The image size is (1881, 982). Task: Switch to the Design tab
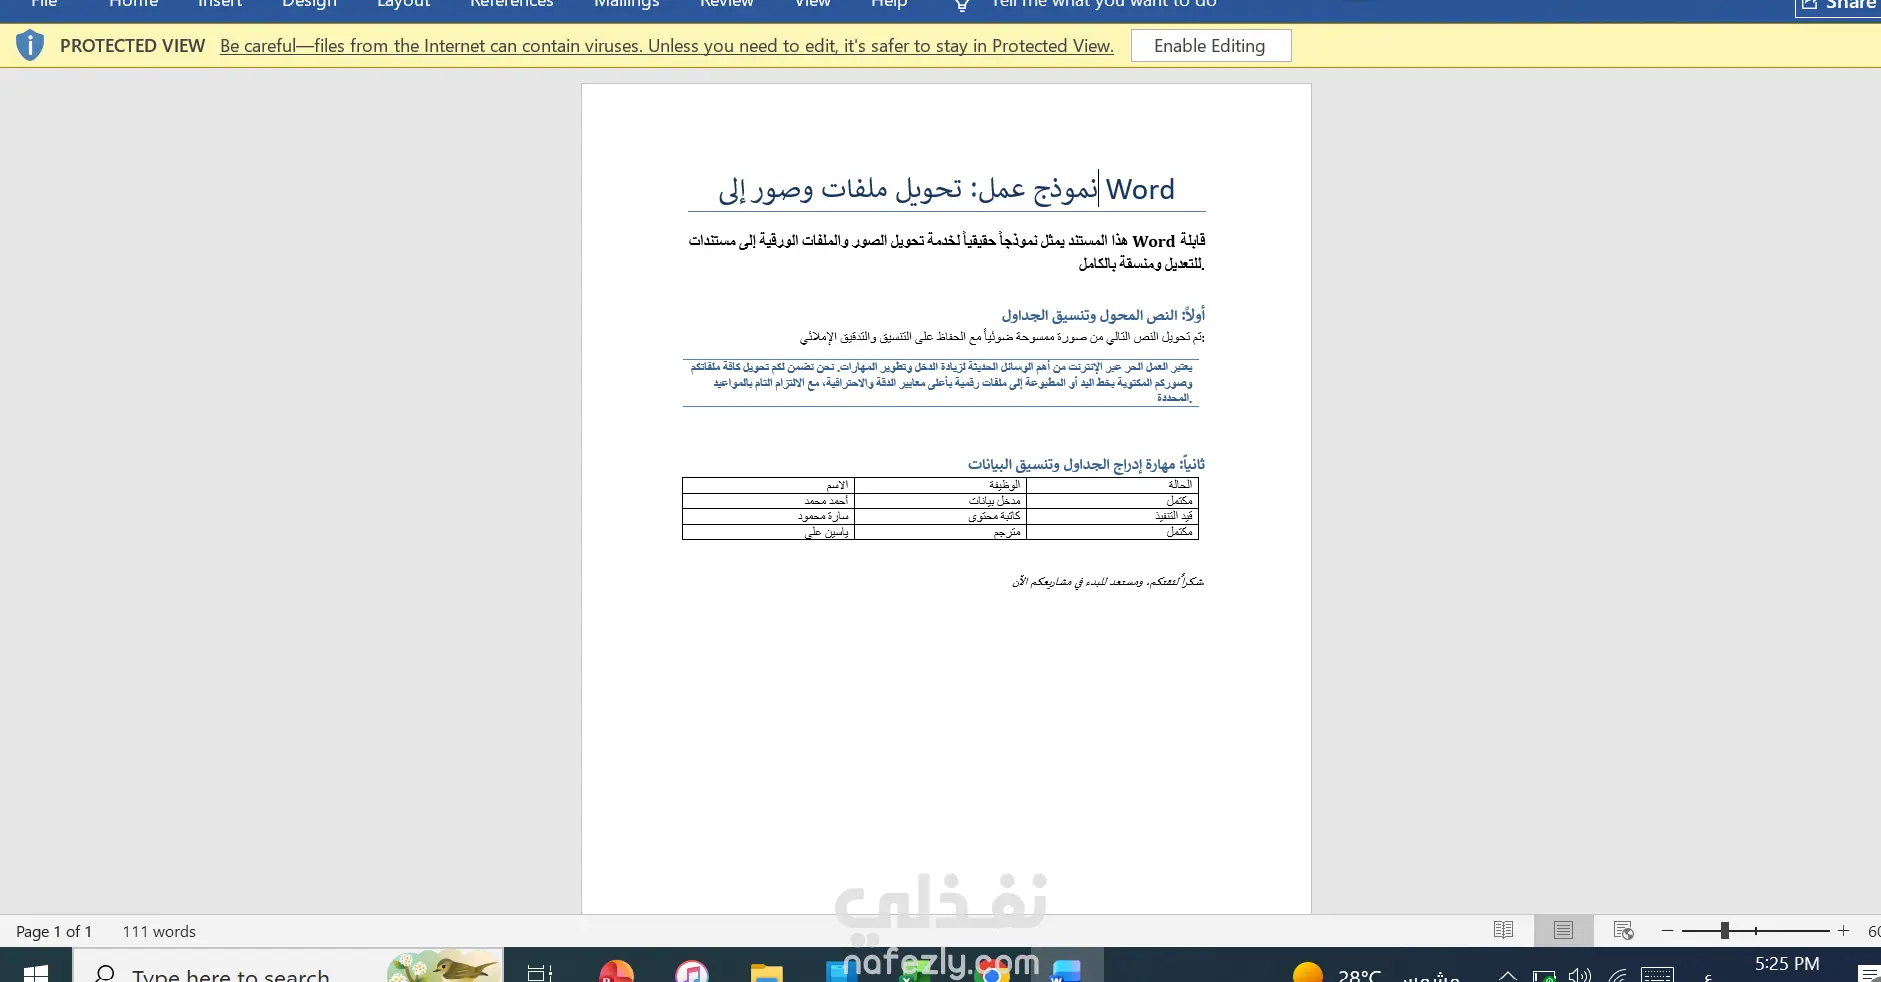pos(309,5)
